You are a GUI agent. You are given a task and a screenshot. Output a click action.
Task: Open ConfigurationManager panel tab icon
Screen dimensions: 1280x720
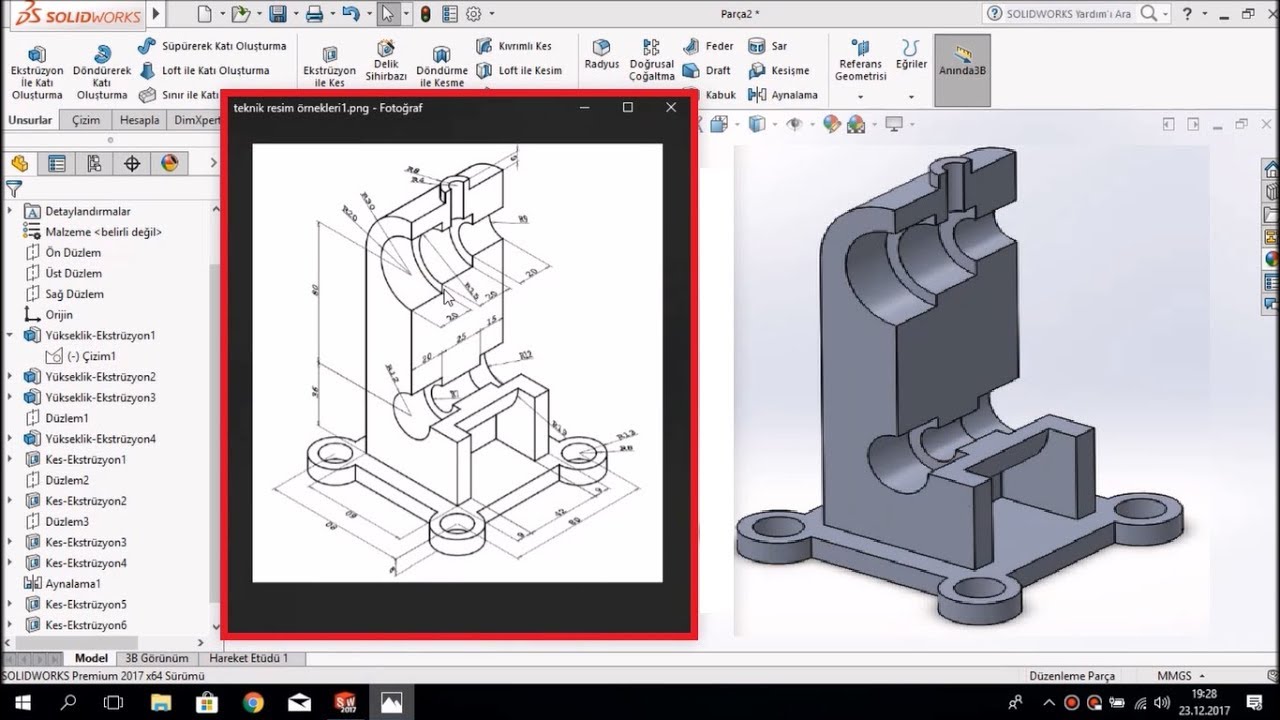(94, 164)
